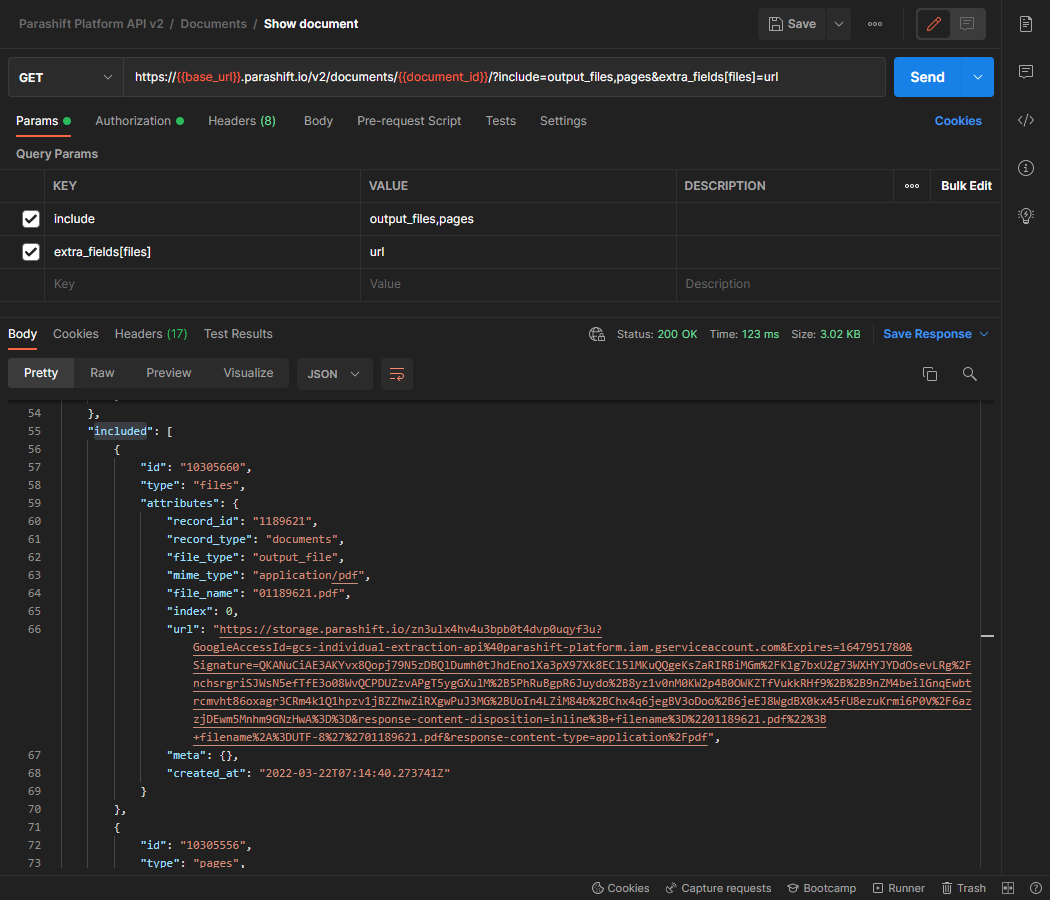Start Capture requests from the status bar
The width and height of the screenshot is (1050, 900).
pos(719,888)
